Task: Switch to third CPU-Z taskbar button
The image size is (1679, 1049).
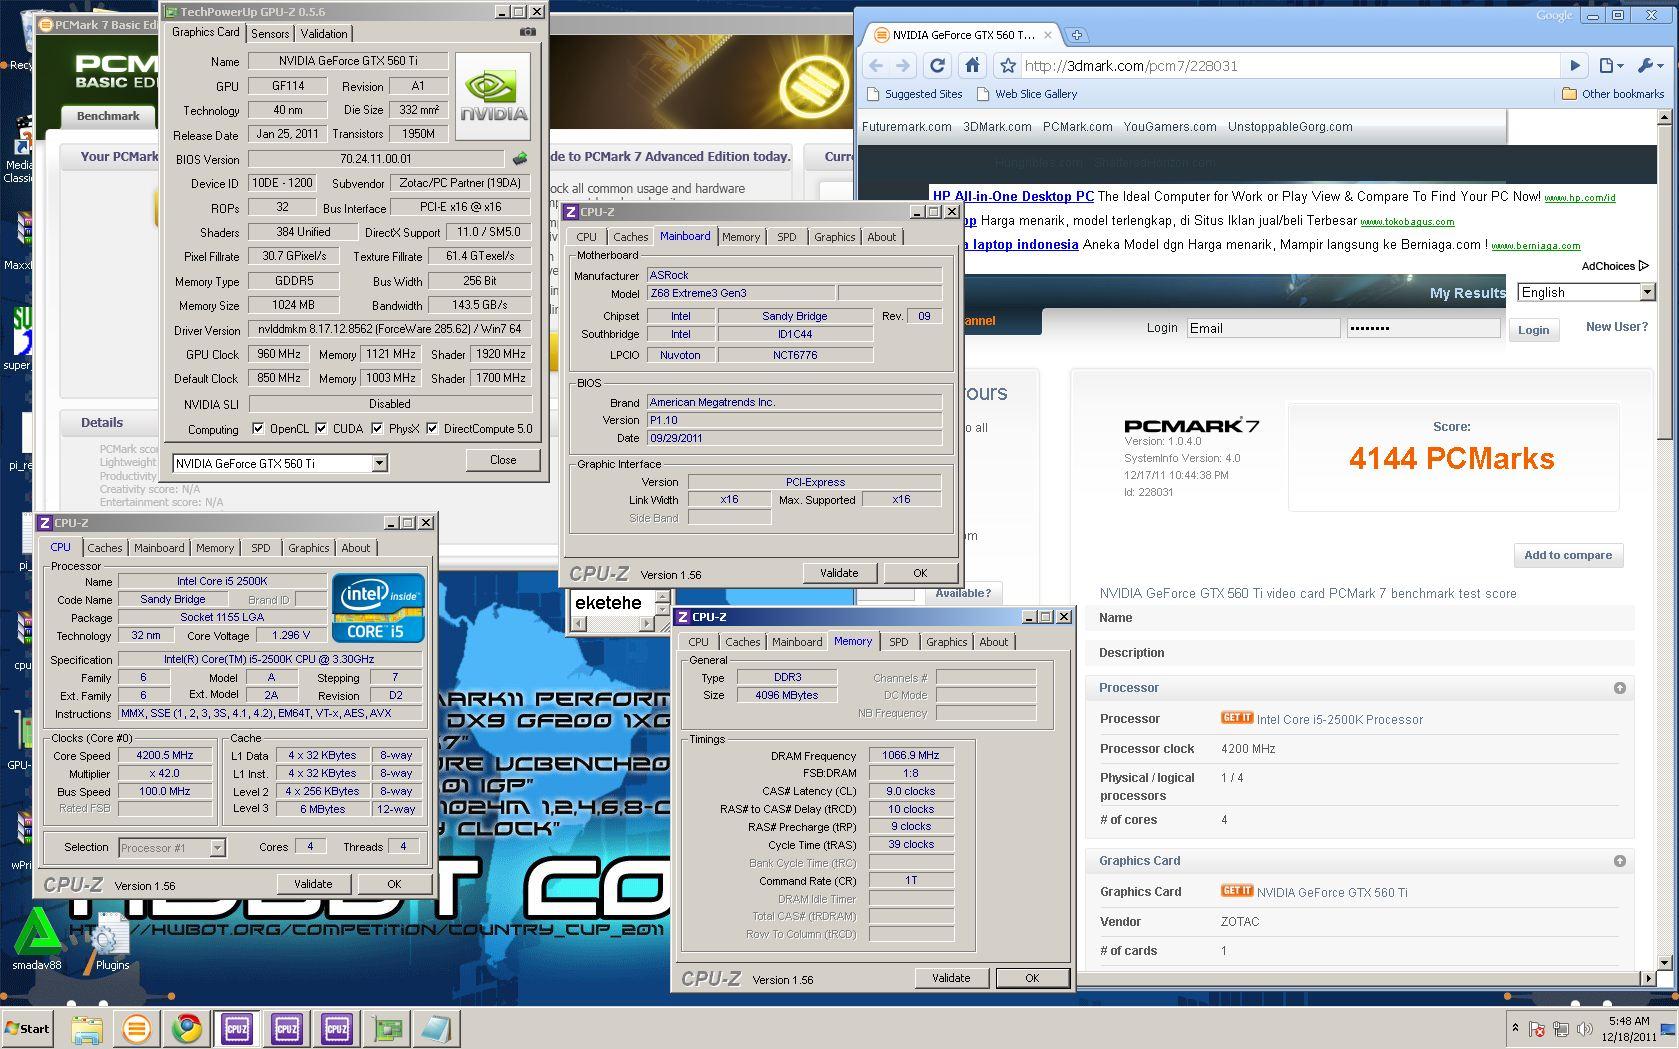Action: tap(337, 1028)
